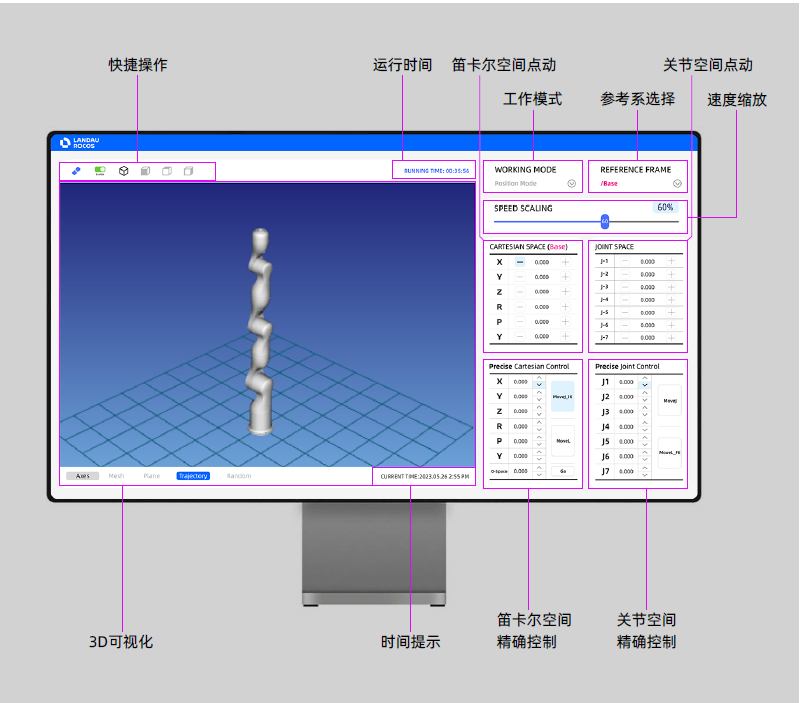The width and height of the screenshot is (801, 703).
Task: Click the MoveL button
Action: pos(563,440)
